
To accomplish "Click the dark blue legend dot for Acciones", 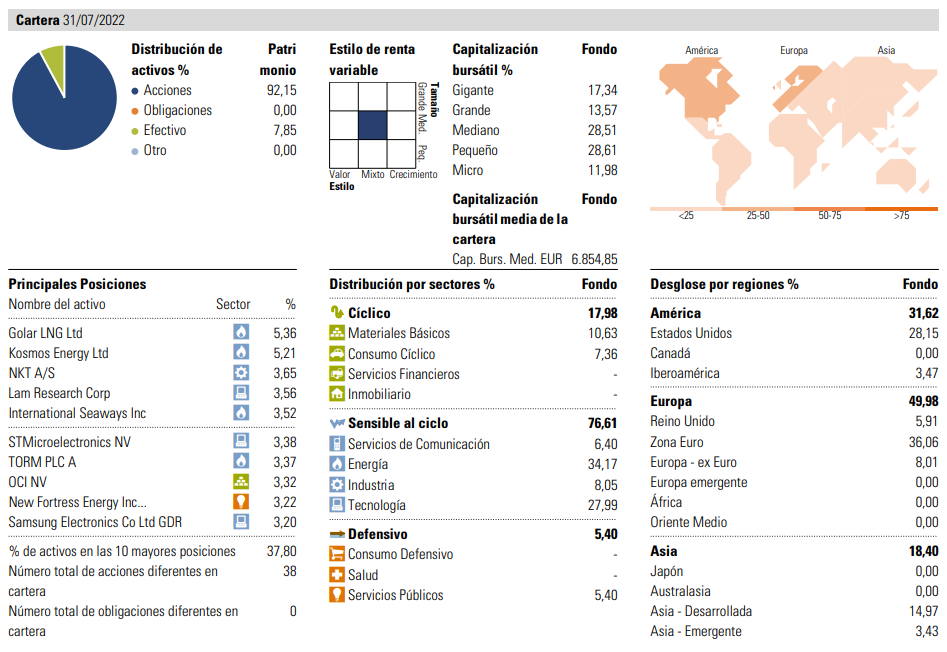I will (x=135, y=91).
